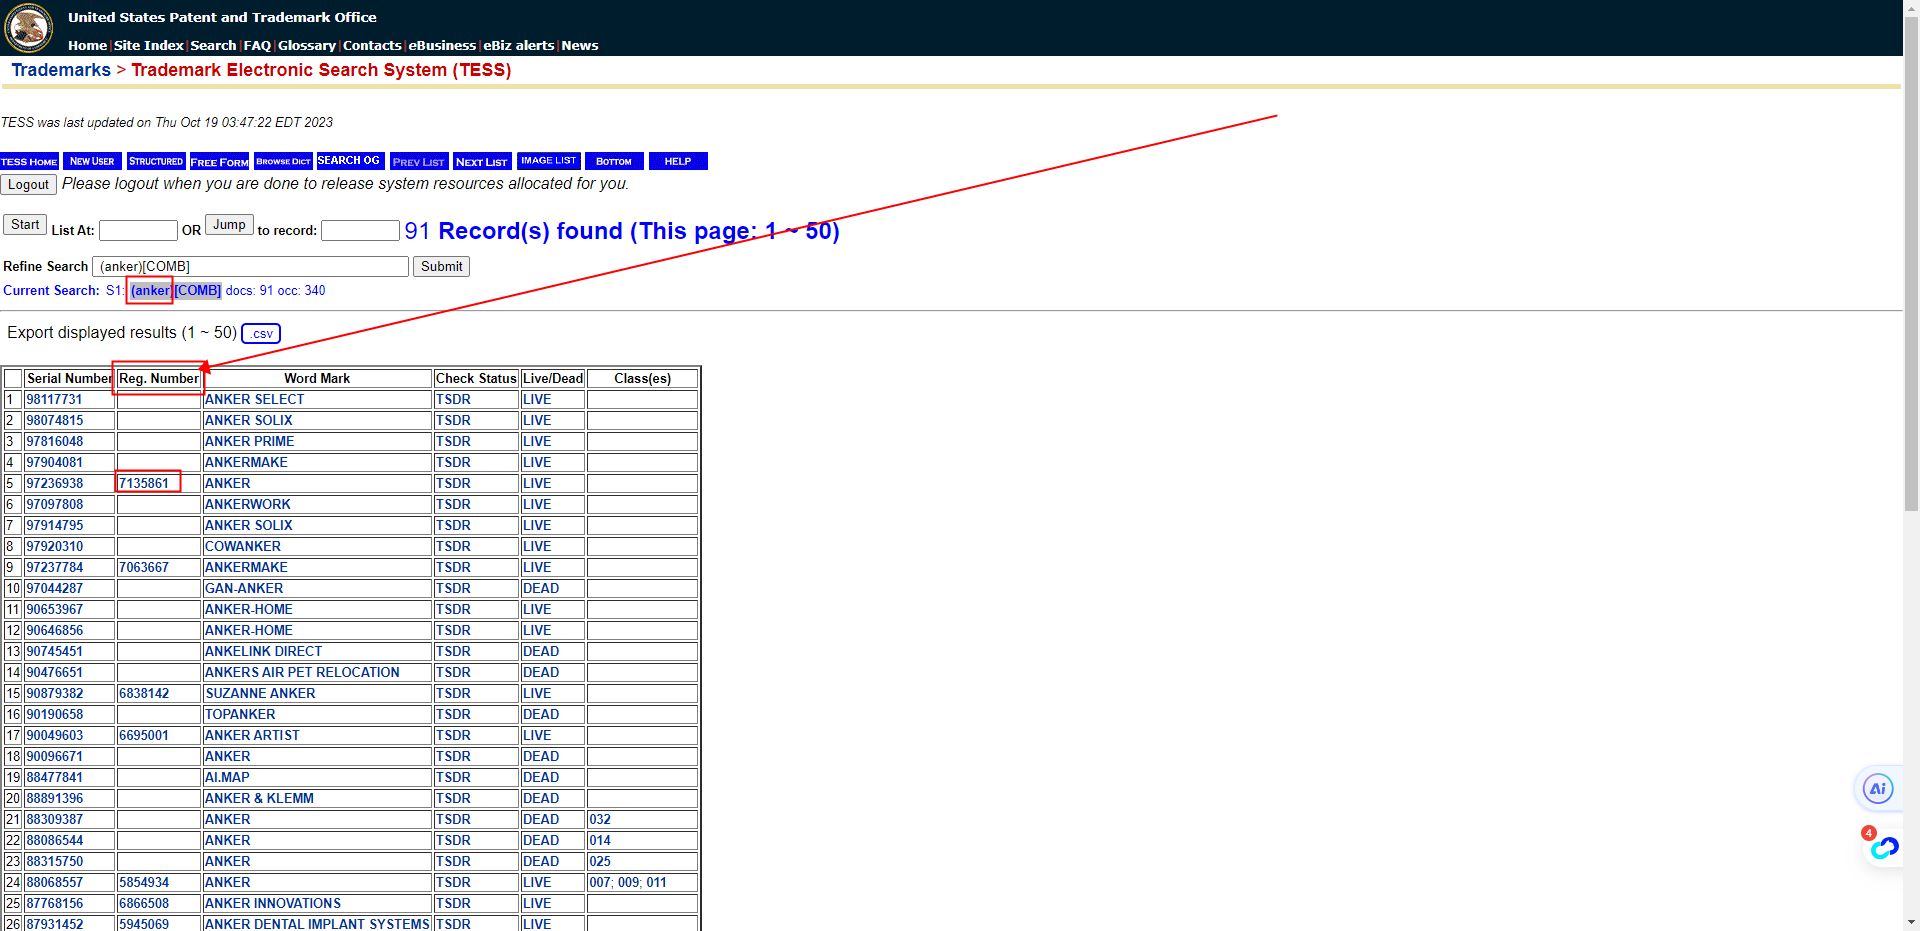Go to Next List of results
Screen dimensions: 1920x931
click(482, 161)
